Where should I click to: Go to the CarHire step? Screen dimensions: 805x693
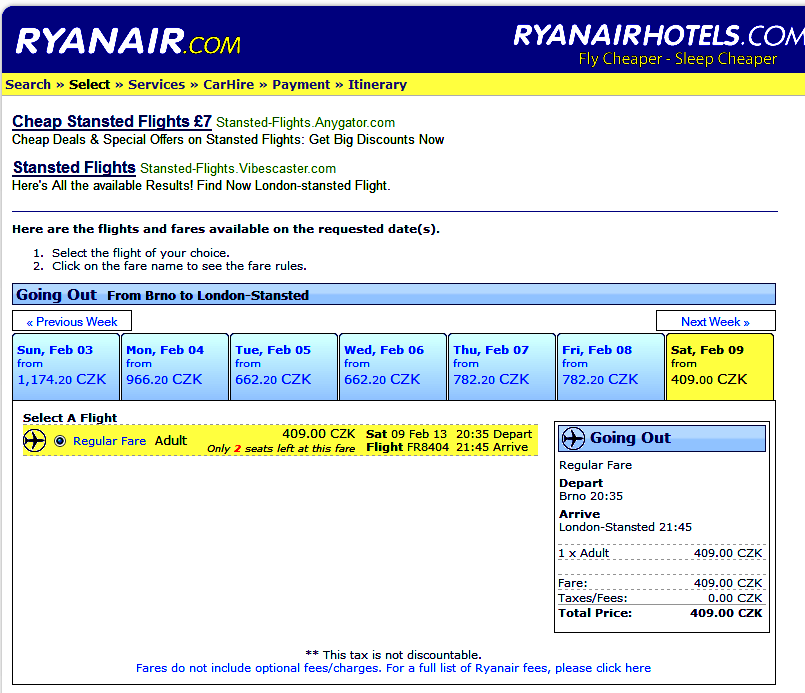(x=228, y=84)
